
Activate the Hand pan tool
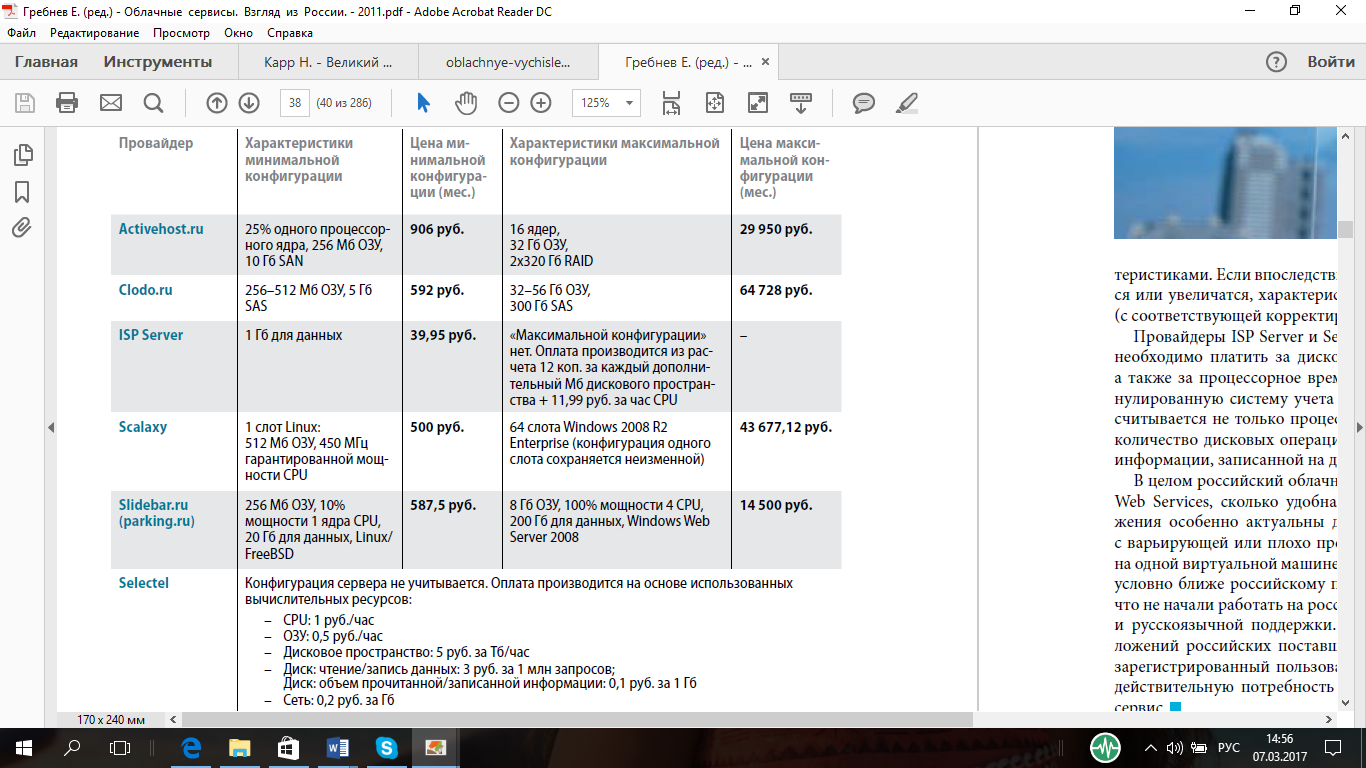(466, 102)
